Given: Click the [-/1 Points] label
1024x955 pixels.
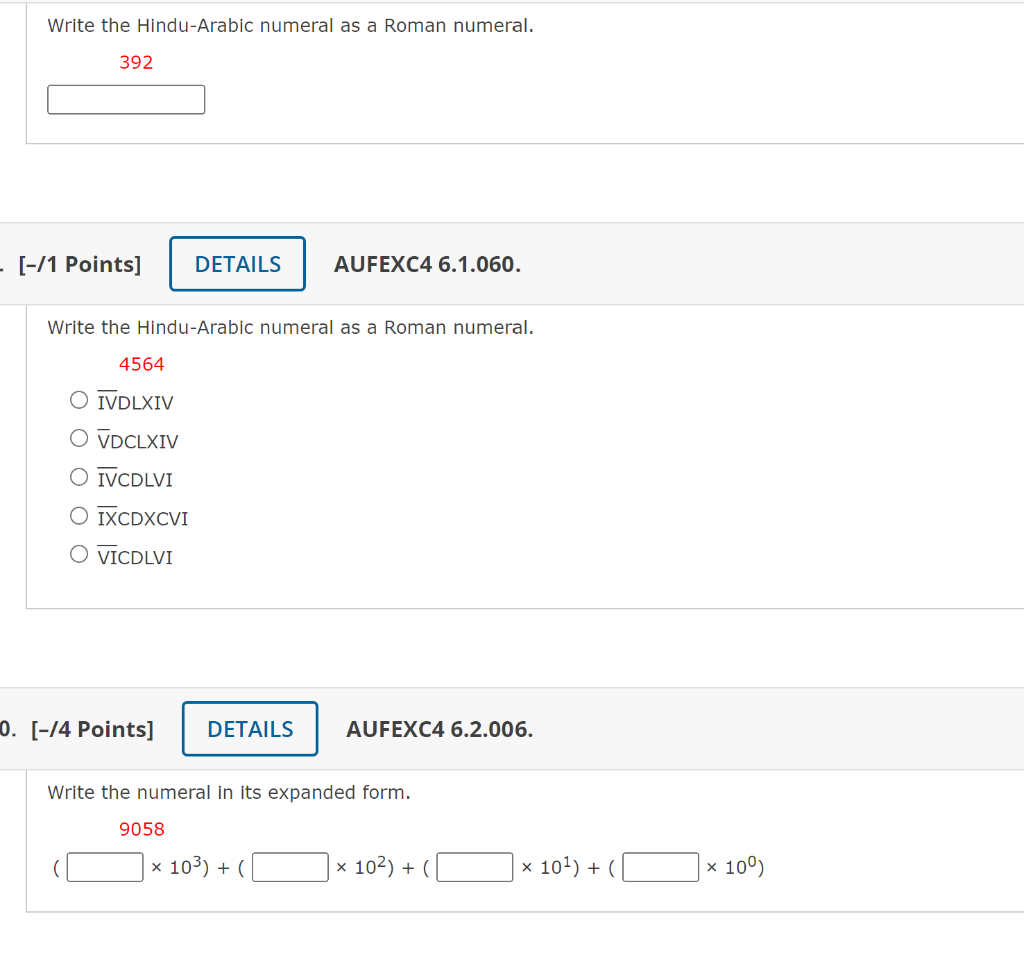Looking at the screenshot, I should (78, 264).
